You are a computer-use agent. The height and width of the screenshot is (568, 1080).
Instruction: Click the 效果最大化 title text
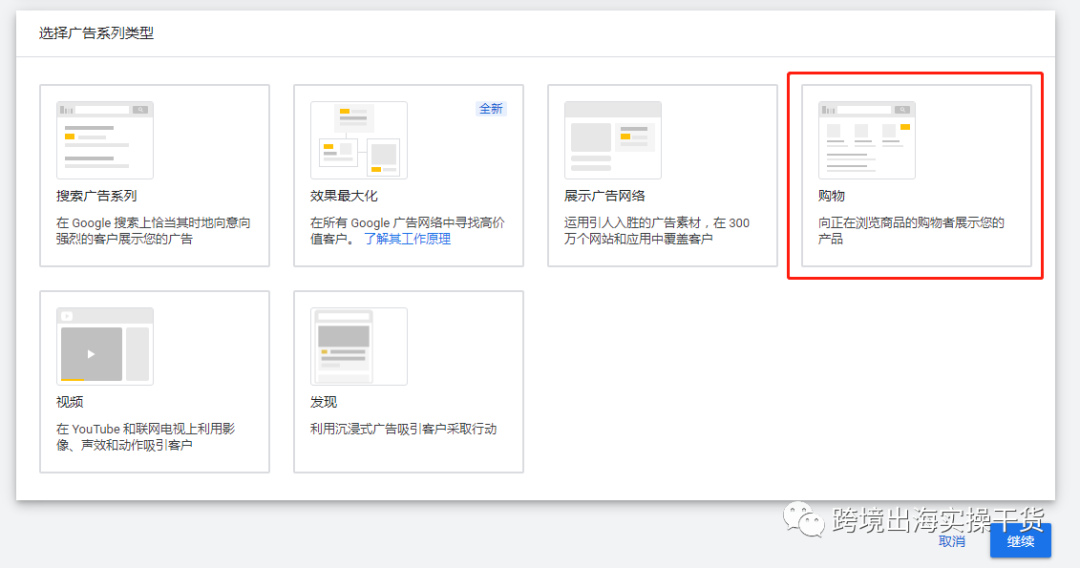tap(344, 196)
